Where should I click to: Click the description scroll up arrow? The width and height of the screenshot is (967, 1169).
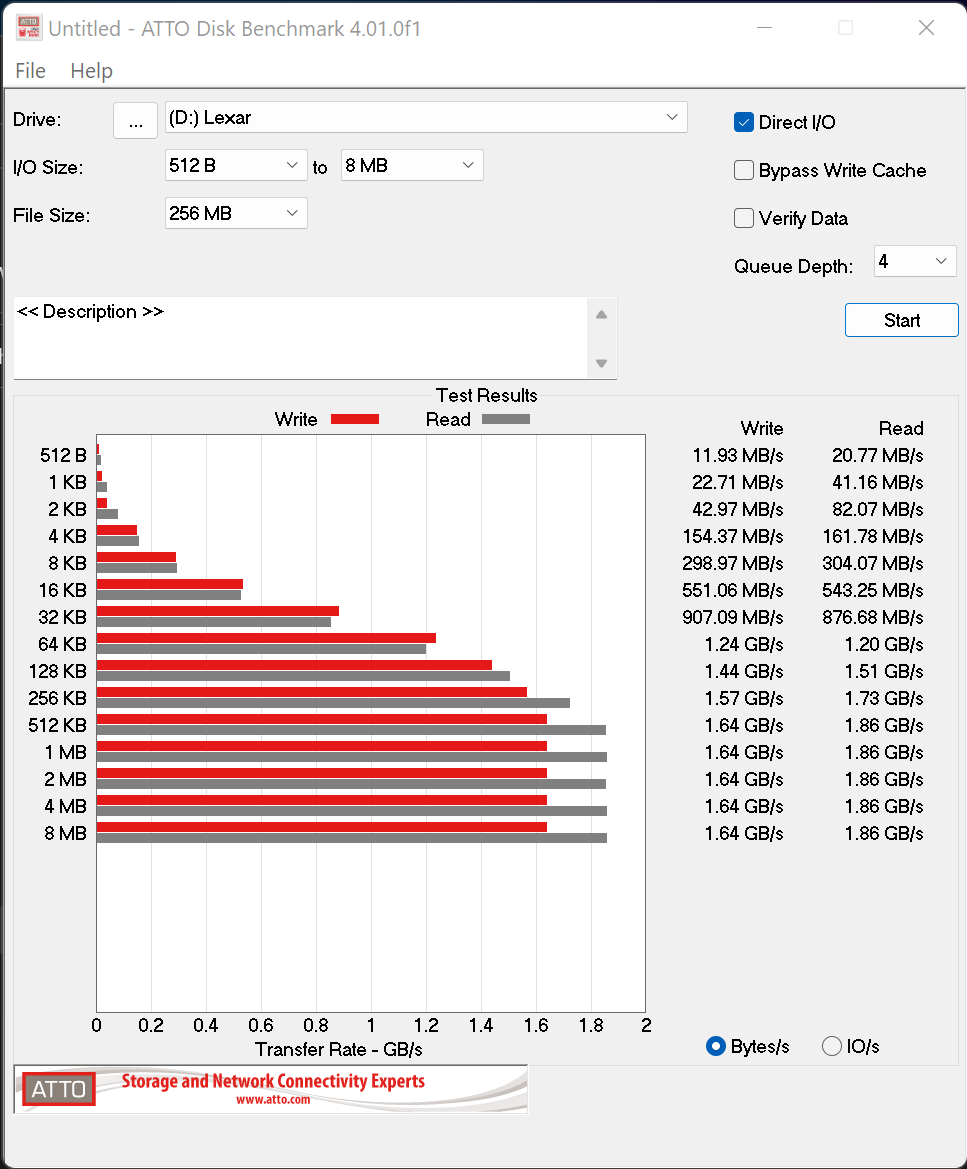[x=601, y=315]
